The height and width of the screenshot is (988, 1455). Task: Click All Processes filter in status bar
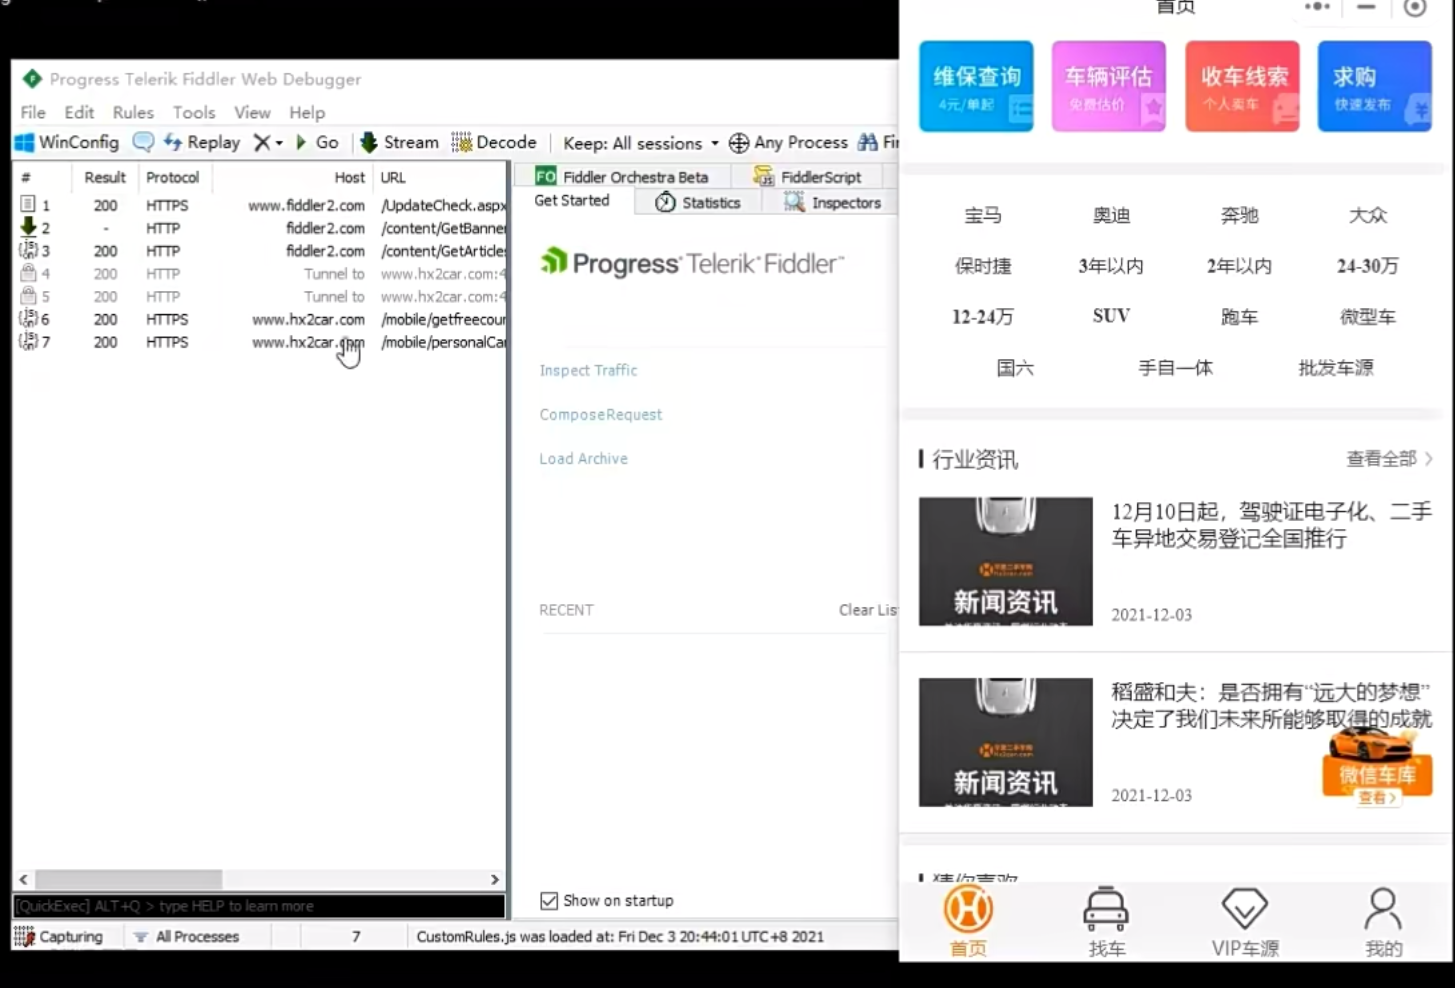(187, 937)
